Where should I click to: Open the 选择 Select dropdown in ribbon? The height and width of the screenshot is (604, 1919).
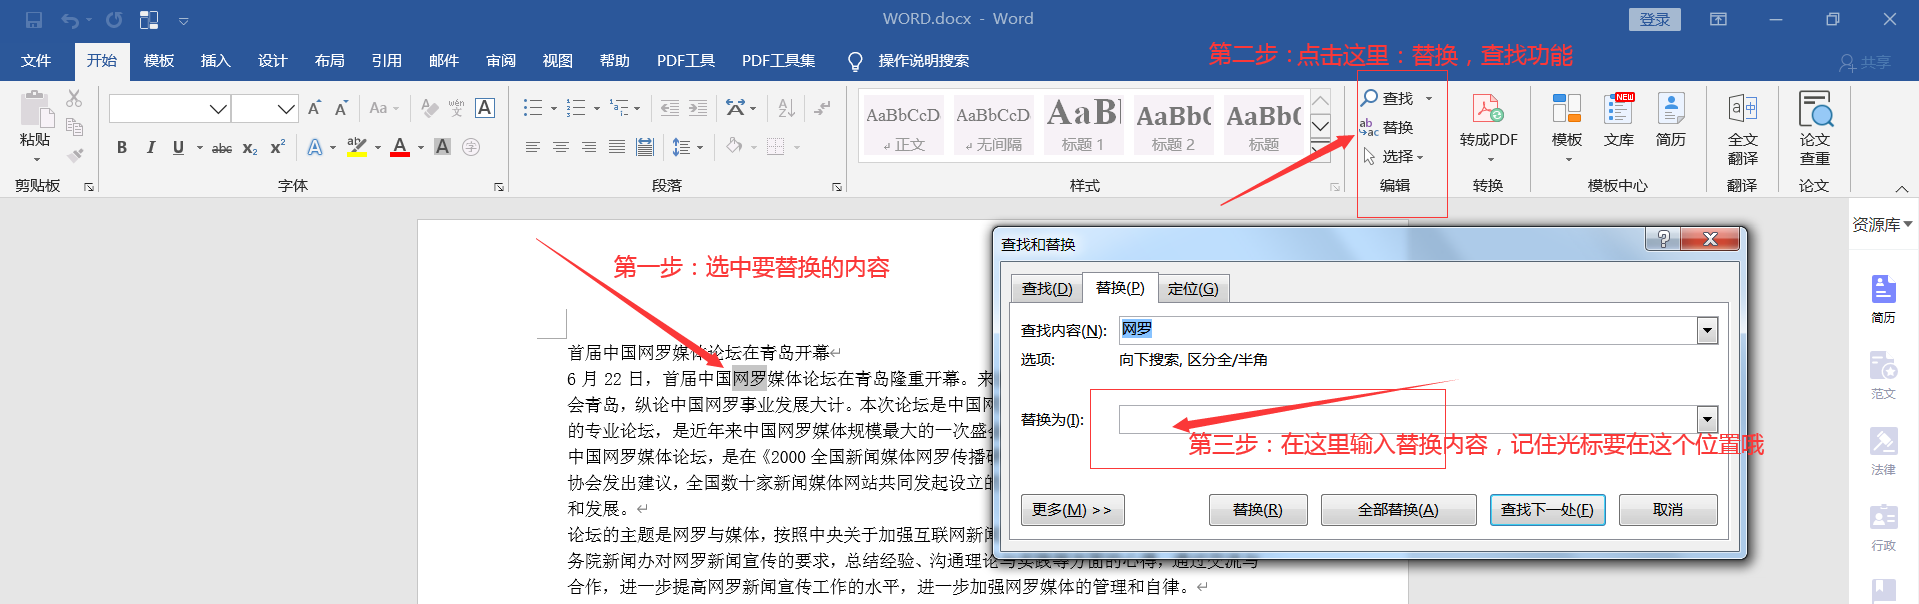click(1393, 156)
